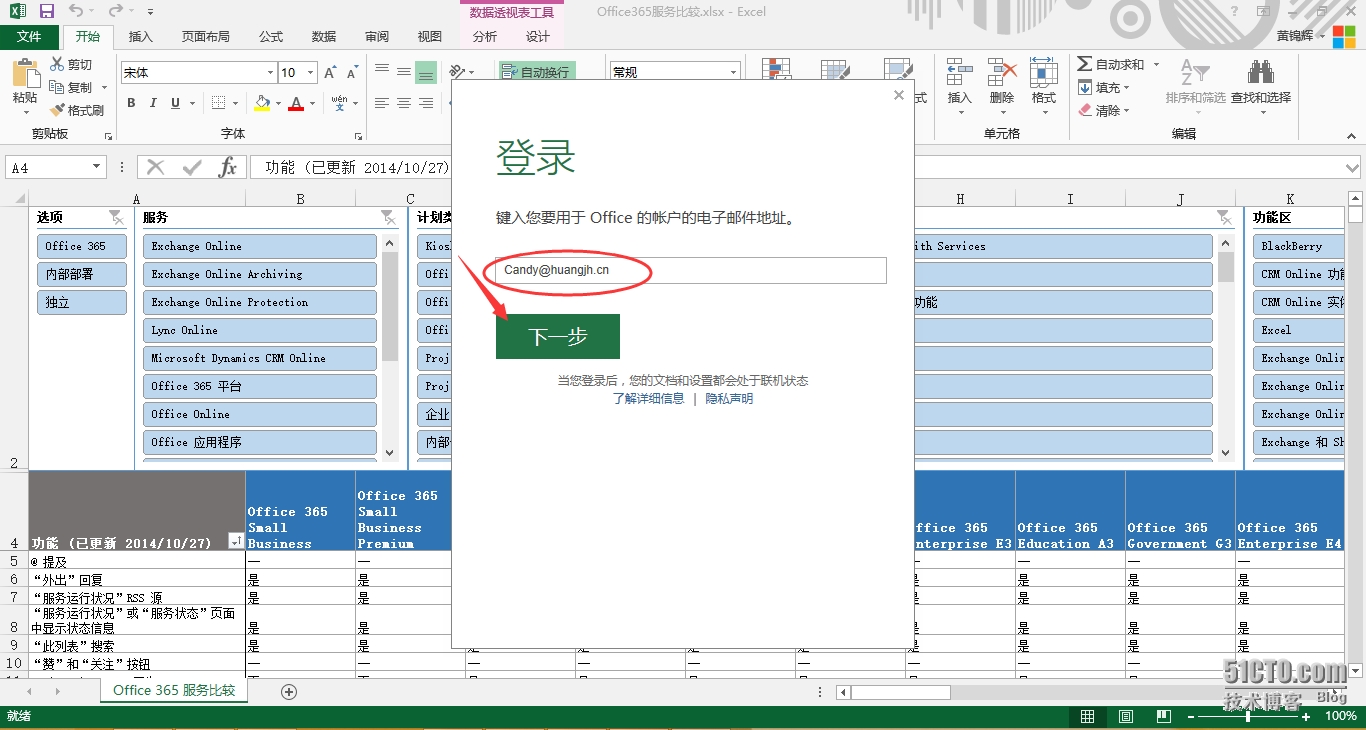Toggle the Office 365 slicer item
Image resolution: width=1366 pixels, height=730 pixels.
click(x=82, y=246)
